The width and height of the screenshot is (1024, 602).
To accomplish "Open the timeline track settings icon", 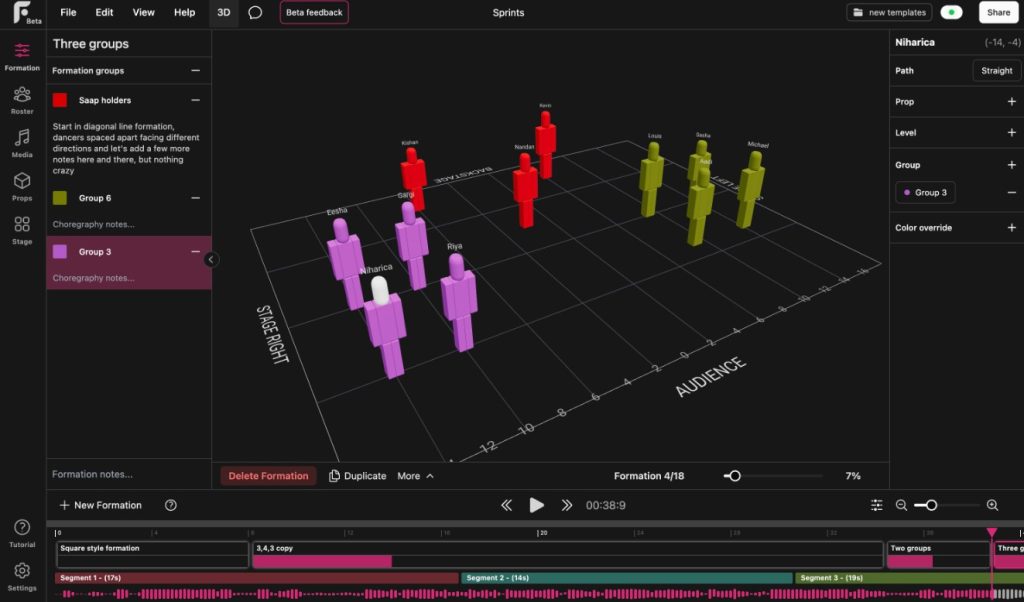I will 877,506.
